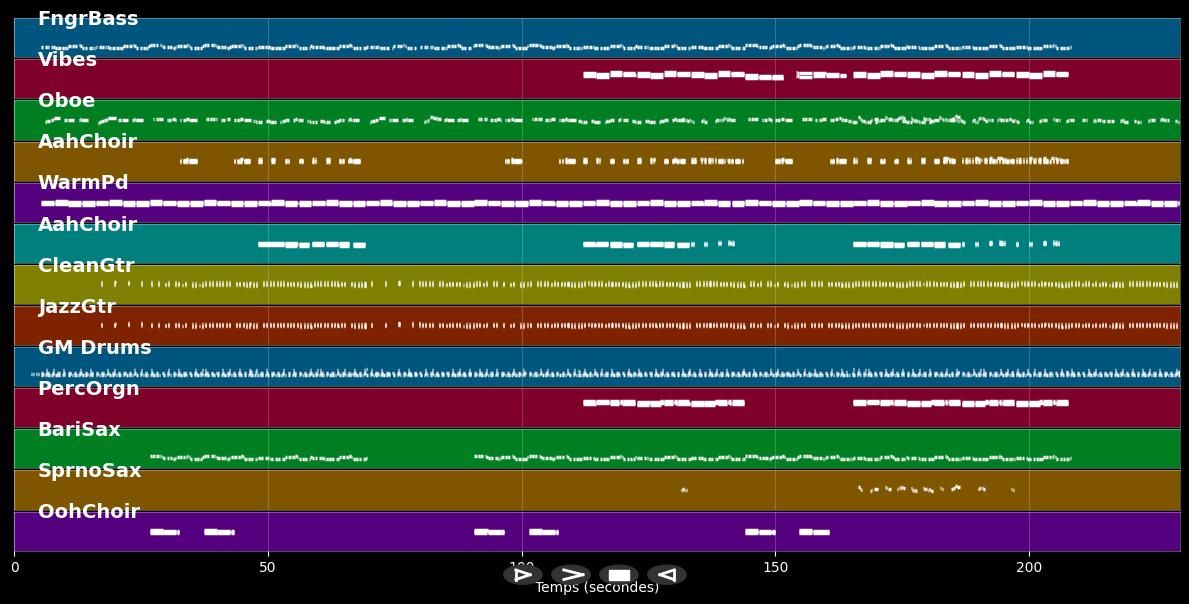Click the Temps (secondes) axis label
This screenshot has width=1189, height=604.
tap(596, 588)
